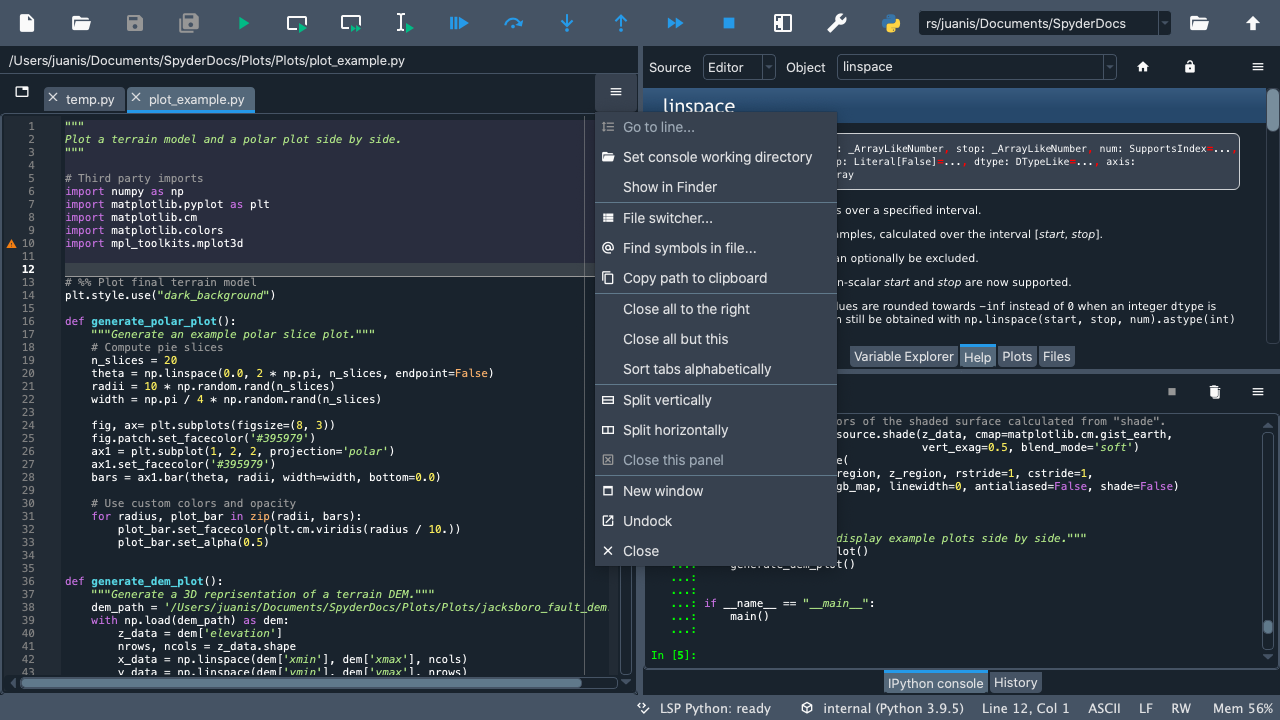Expand the working directory path dropdown
Screen dimensions: 1280x720
point(1164,23)
